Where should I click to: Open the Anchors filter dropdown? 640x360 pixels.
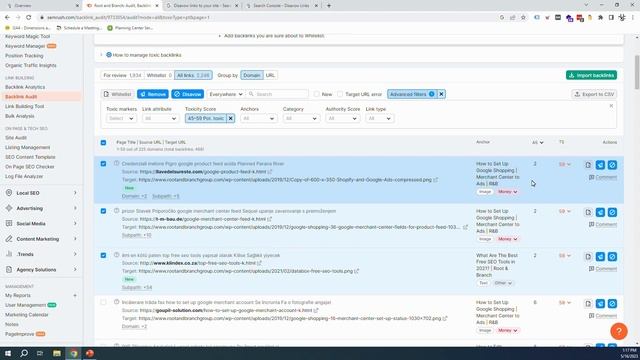(258, 118)
